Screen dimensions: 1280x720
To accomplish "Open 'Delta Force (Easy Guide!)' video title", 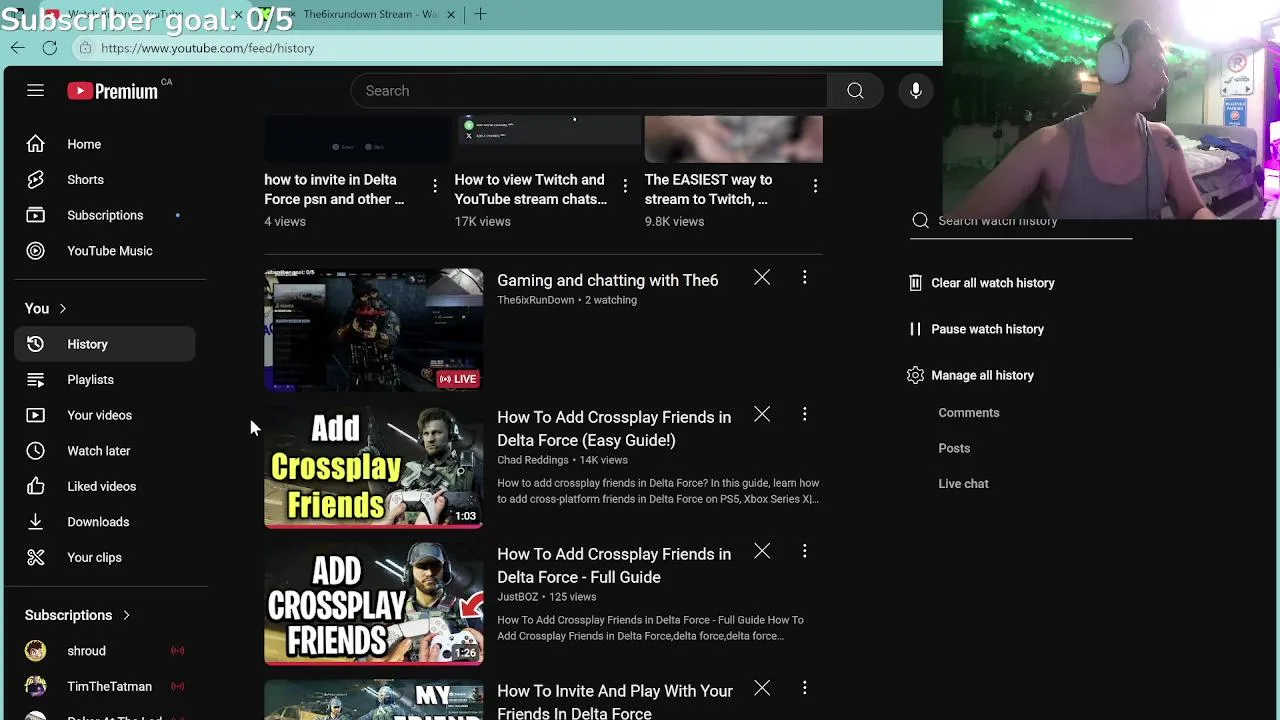I will coord(614,429).
